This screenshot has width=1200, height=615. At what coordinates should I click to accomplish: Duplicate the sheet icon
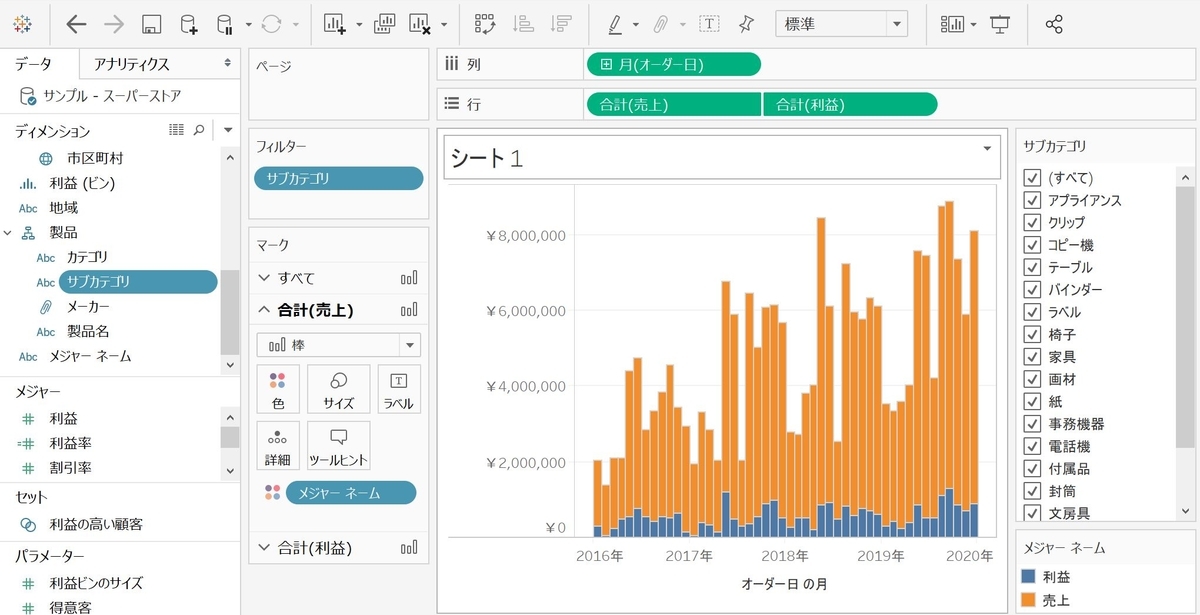tap(384, 24)
